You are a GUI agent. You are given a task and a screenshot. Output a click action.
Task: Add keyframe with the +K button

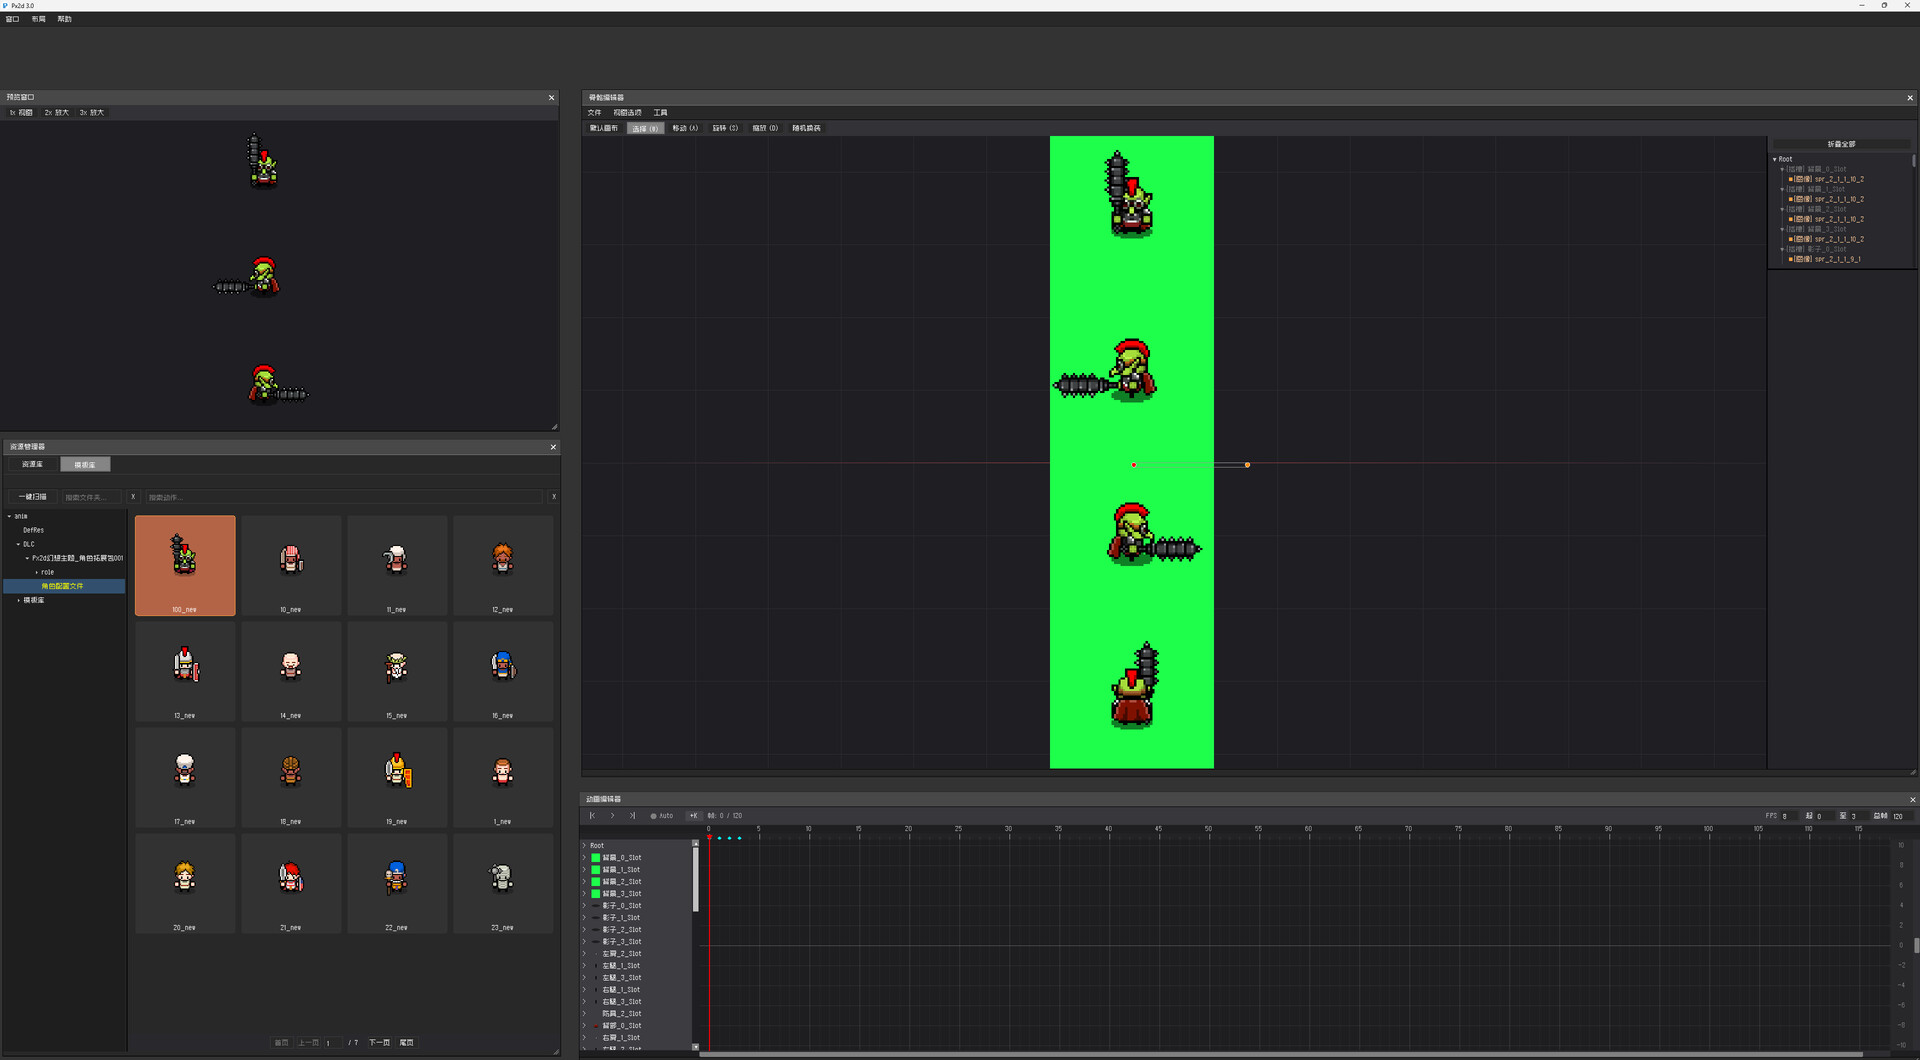pyautogui.click(x=693, y=816)
